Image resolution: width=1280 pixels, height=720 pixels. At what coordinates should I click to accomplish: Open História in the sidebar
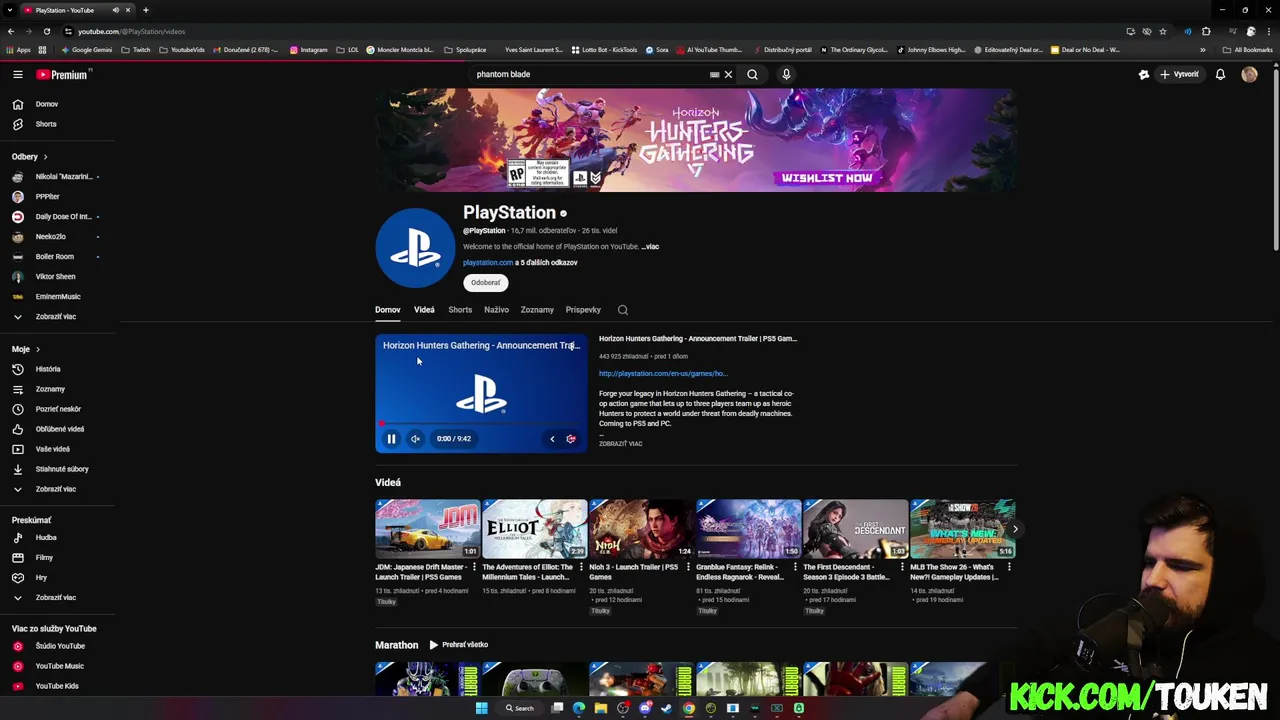[48, 369]
